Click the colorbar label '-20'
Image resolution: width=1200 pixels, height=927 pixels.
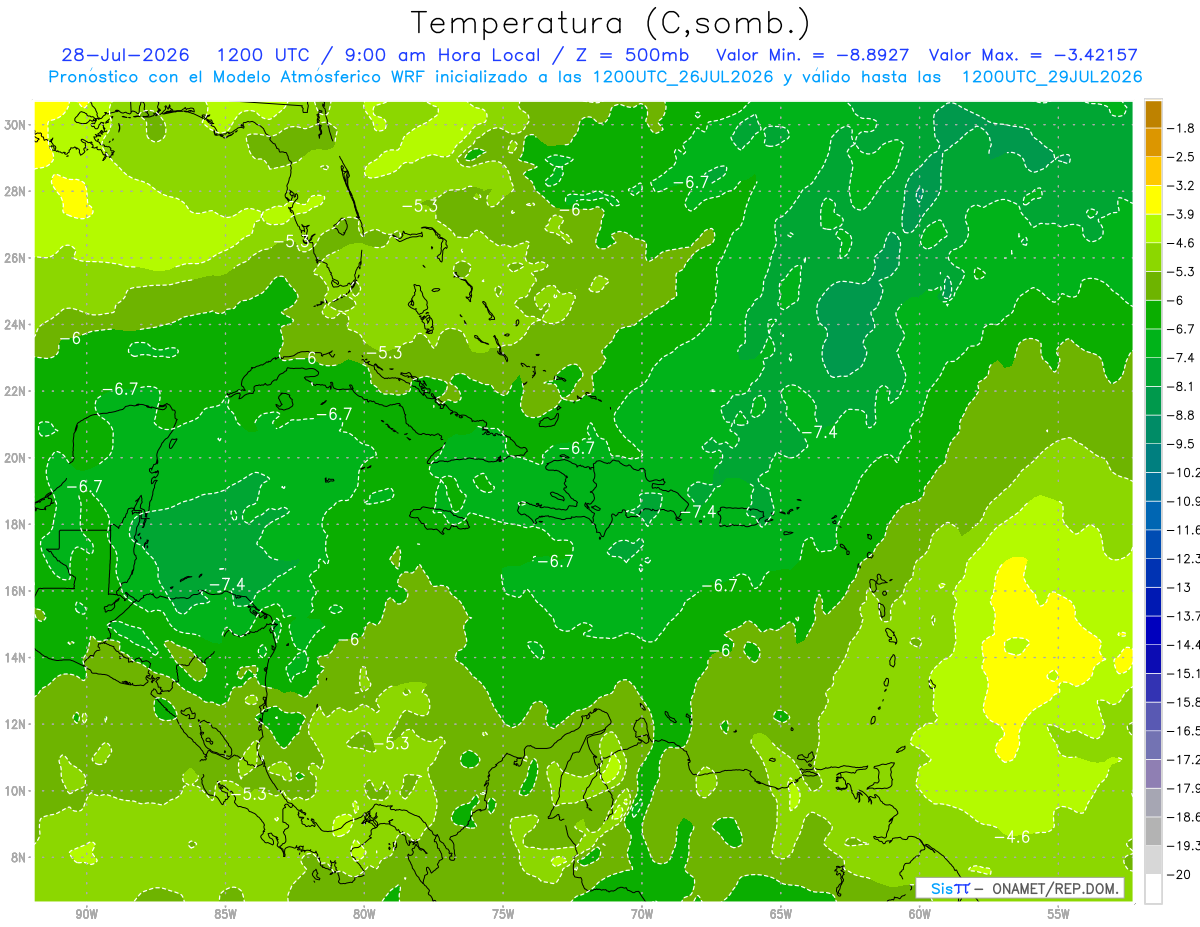[x=1179, y=874]
